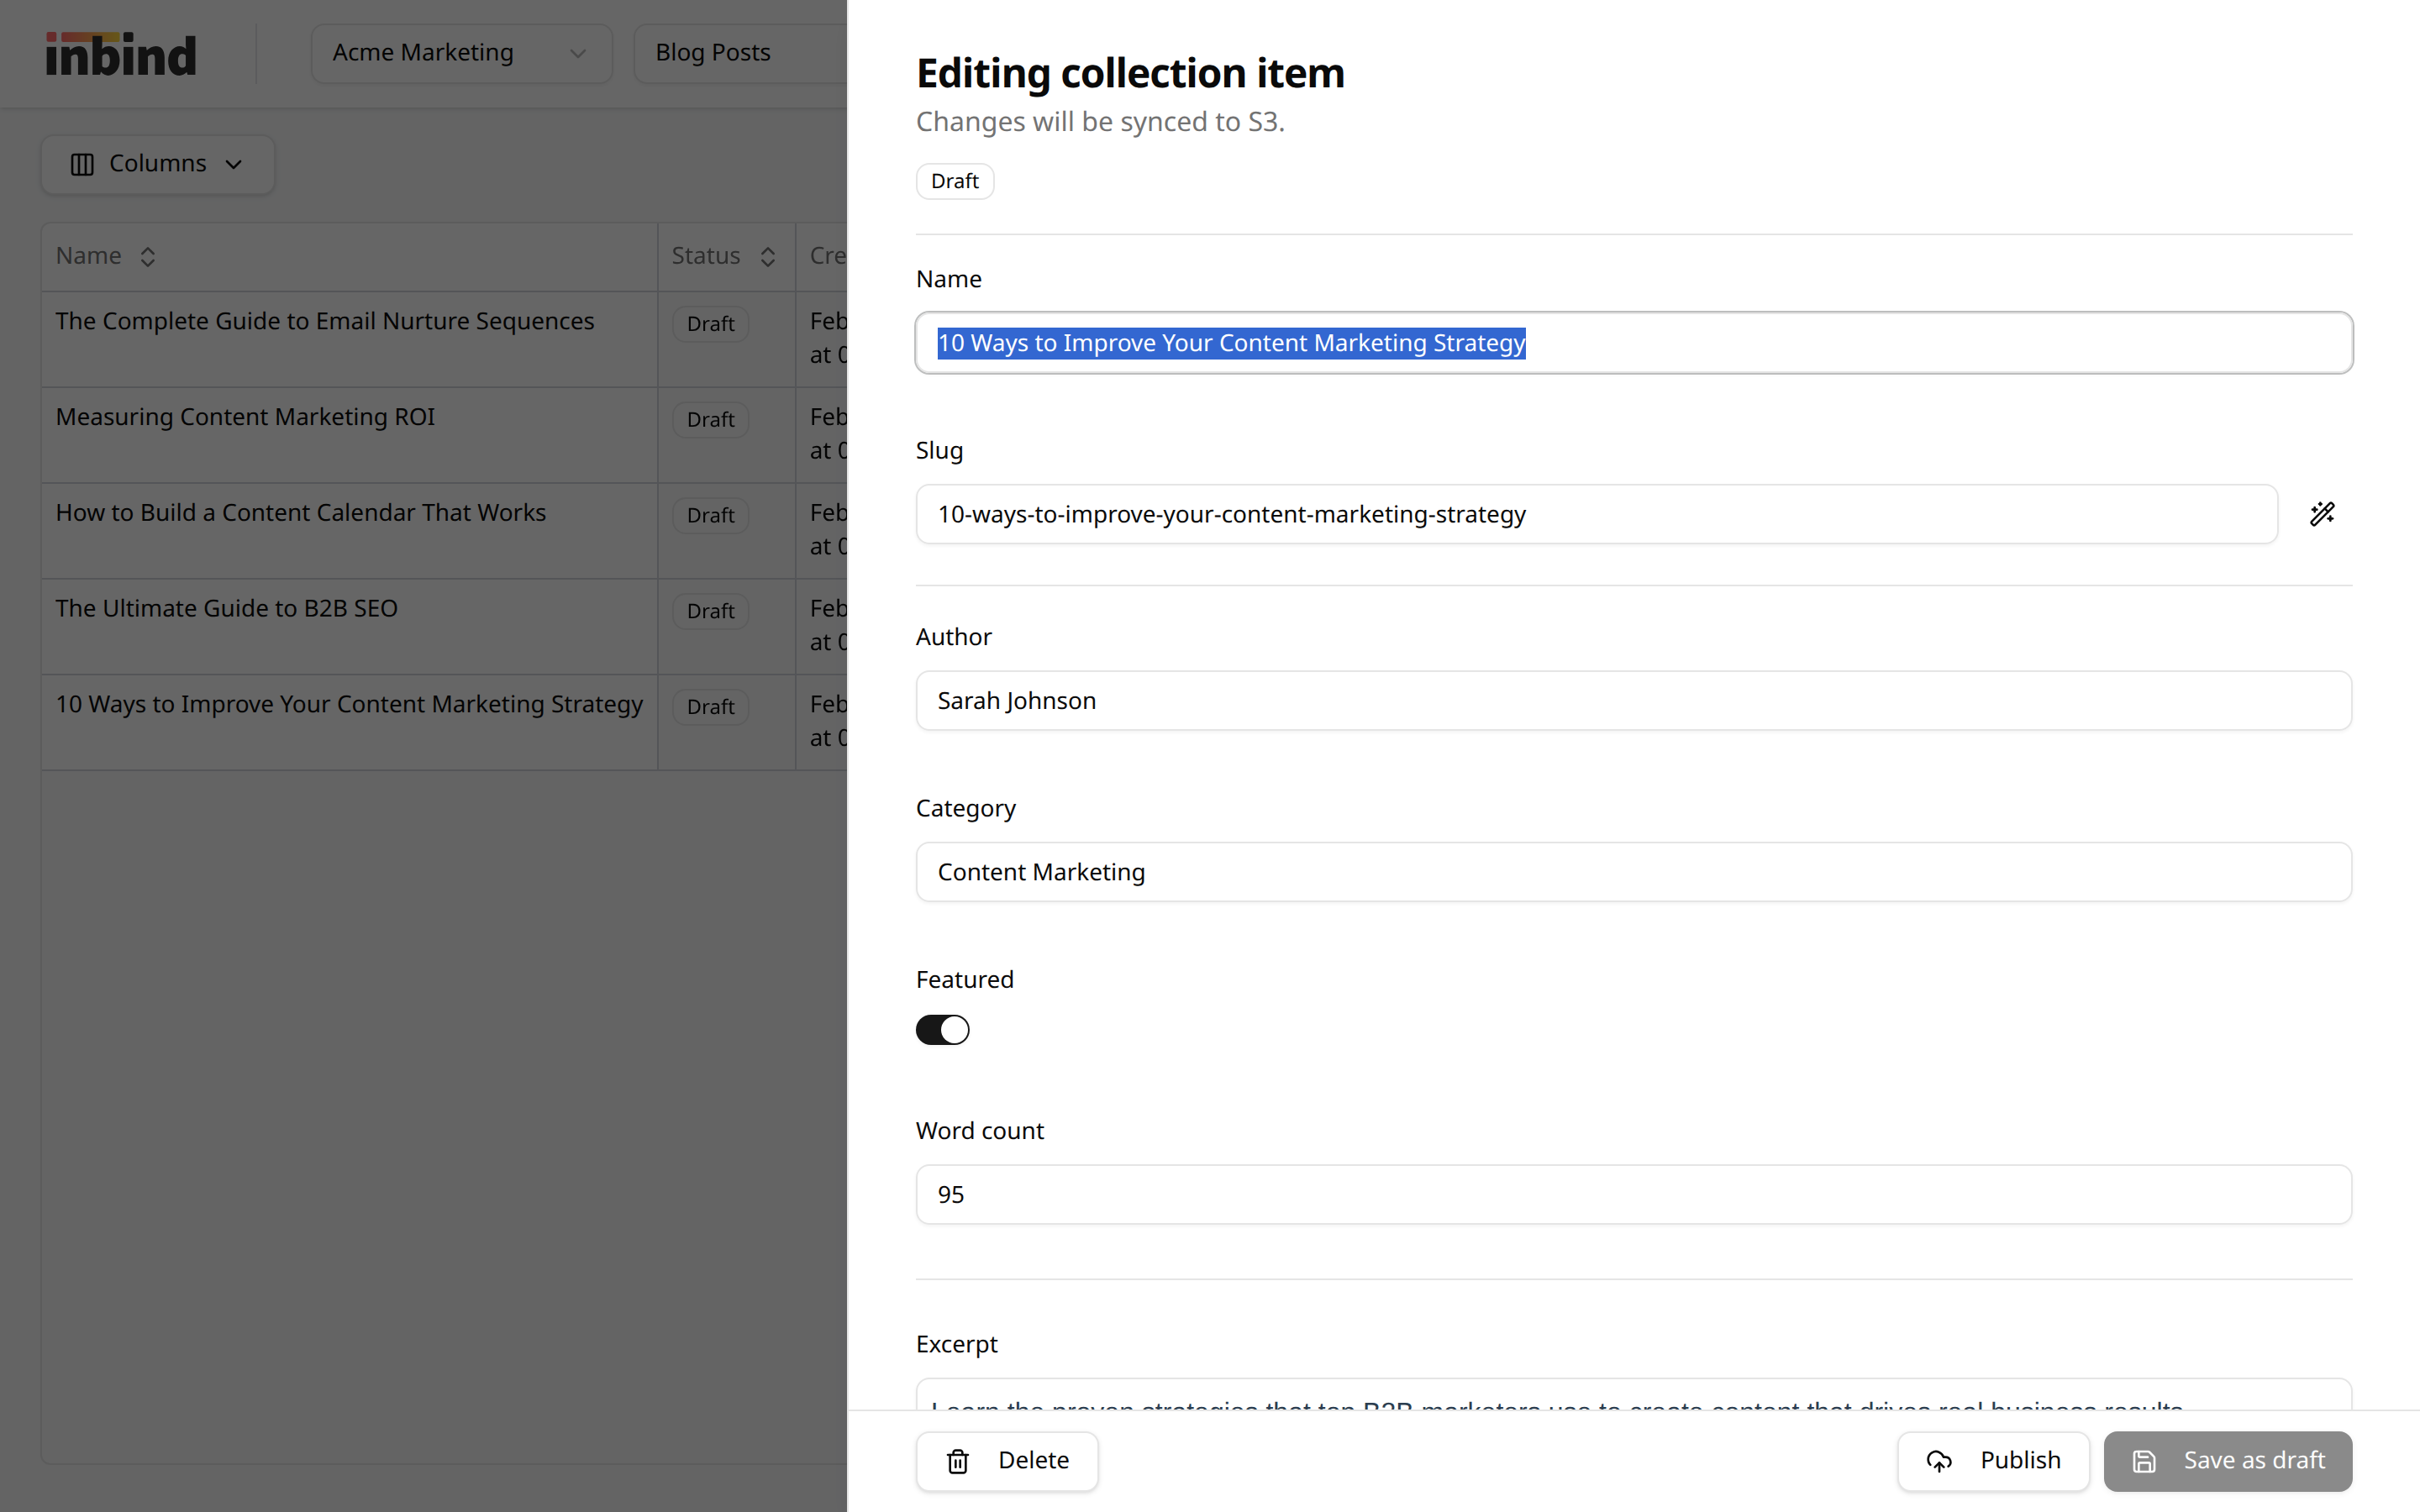
Task: Select the row The Ultimate Guide to B2B SEO
Action: [350, 625]
